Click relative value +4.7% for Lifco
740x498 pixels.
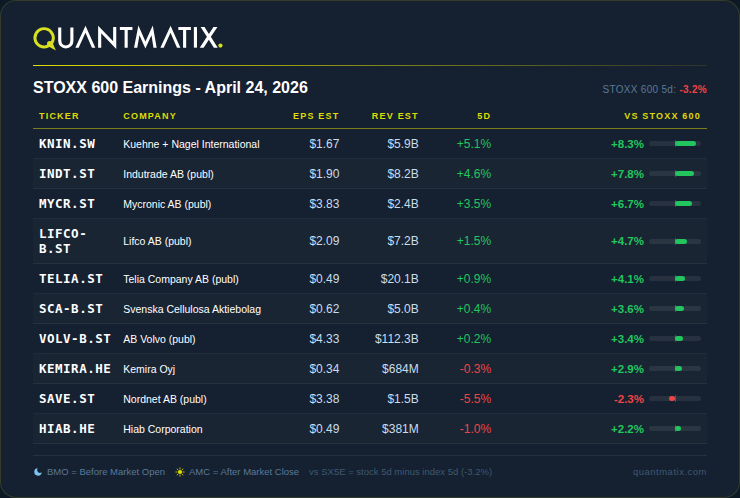tap(627, 241)
